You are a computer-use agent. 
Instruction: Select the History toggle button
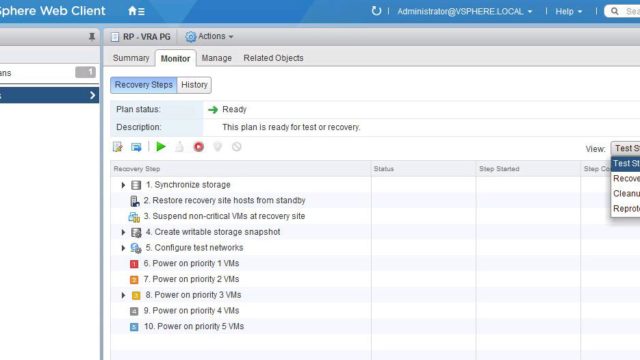point(194,85)
